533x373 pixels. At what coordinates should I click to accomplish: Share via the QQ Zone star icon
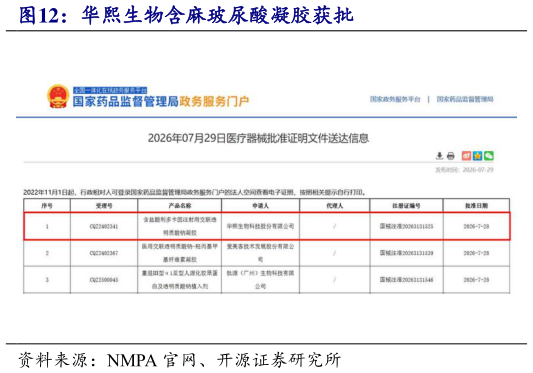[477, 156]
